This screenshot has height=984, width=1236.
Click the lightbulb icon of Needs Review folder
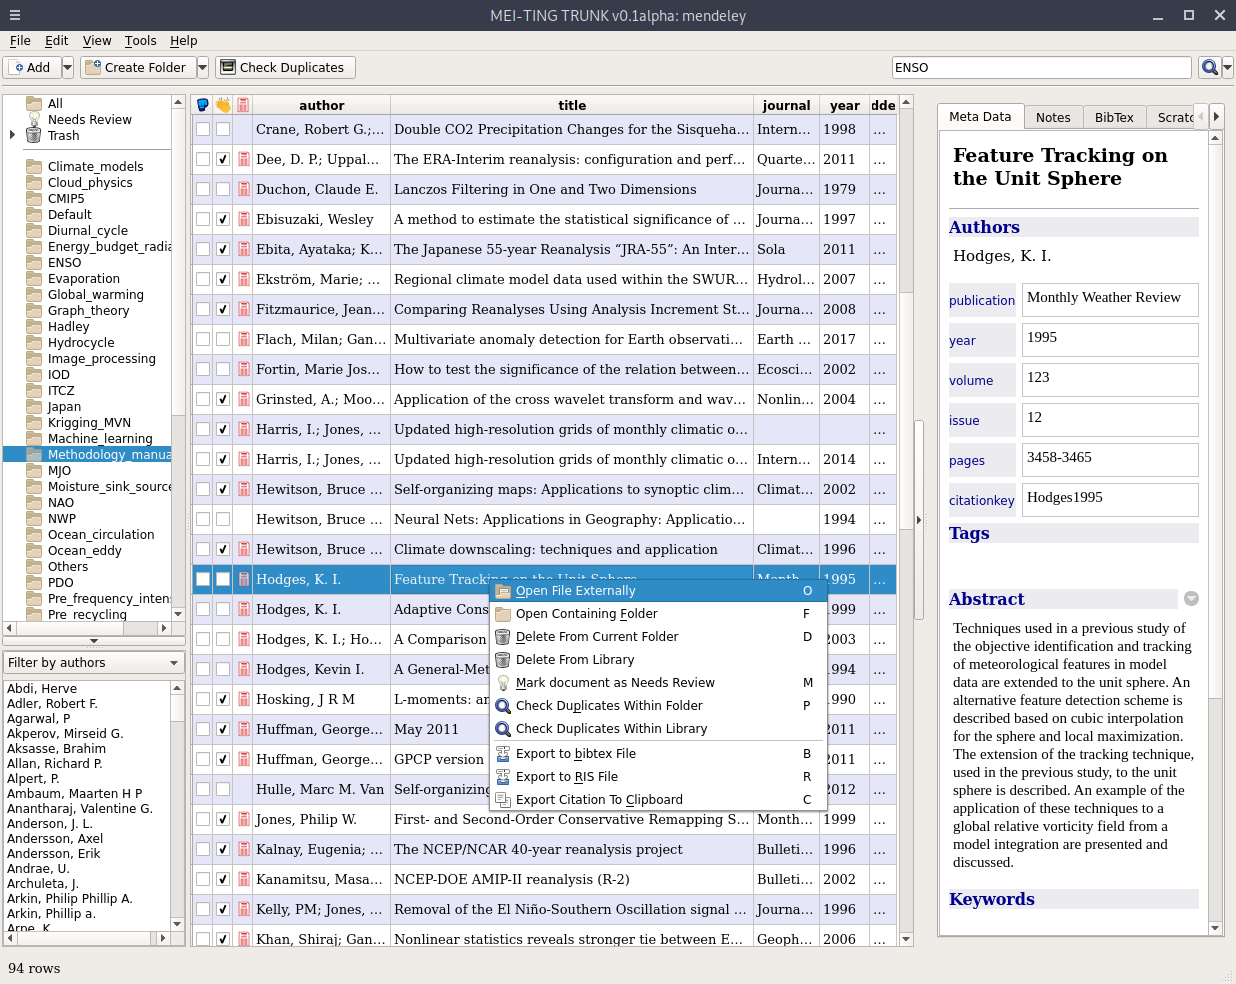(x=34, y=119)
